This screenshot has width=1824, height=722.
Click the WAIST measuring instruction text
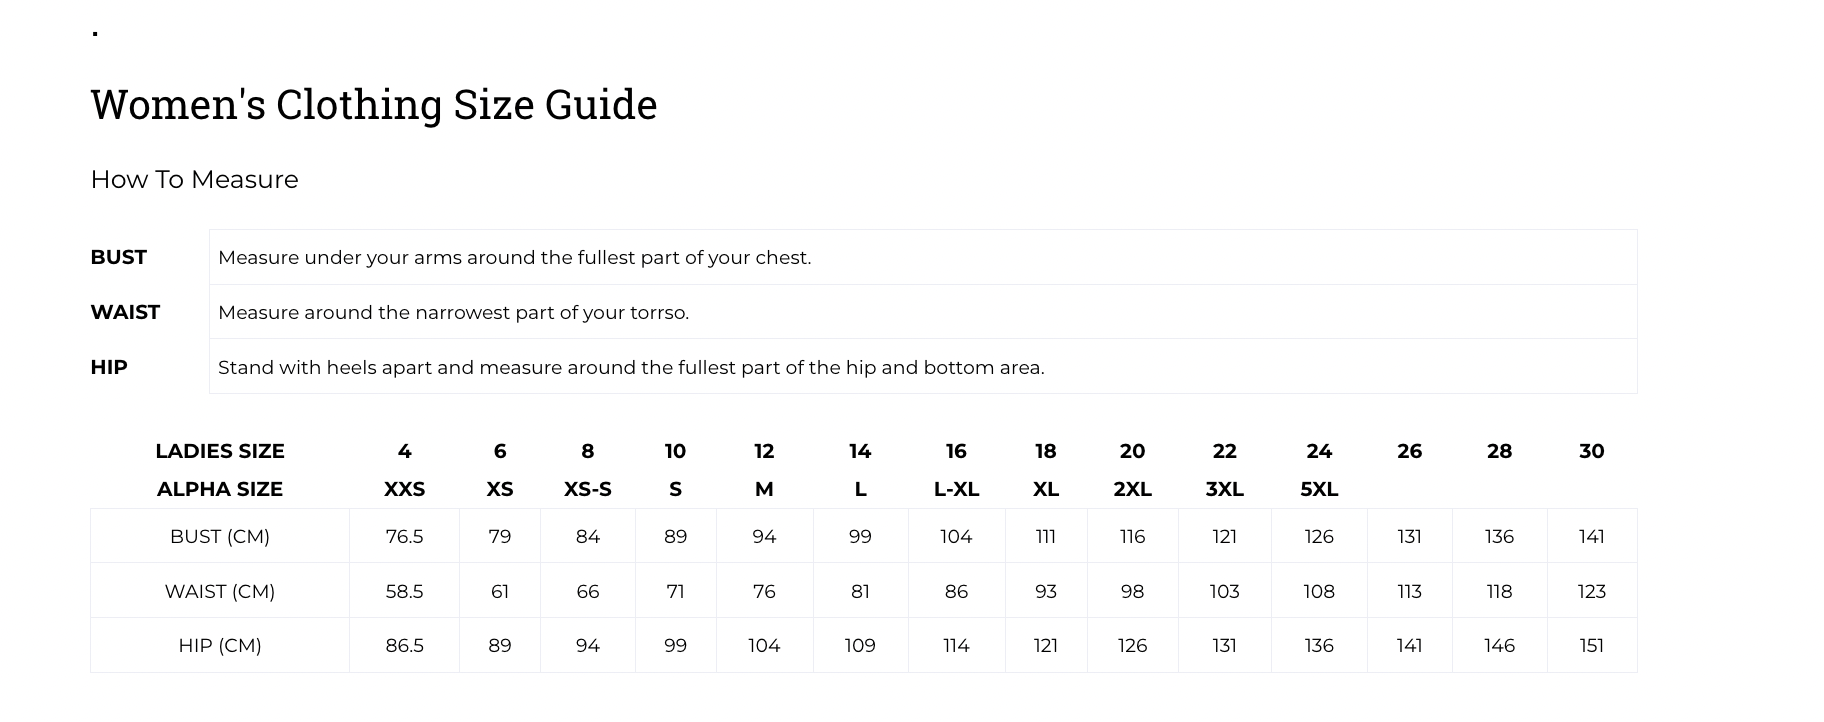tap(453, 313)
